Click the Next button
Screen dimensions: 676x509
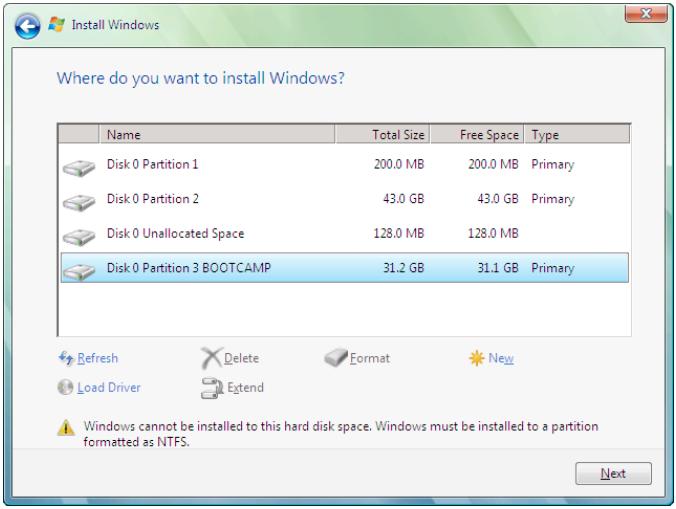pos(613,473)
